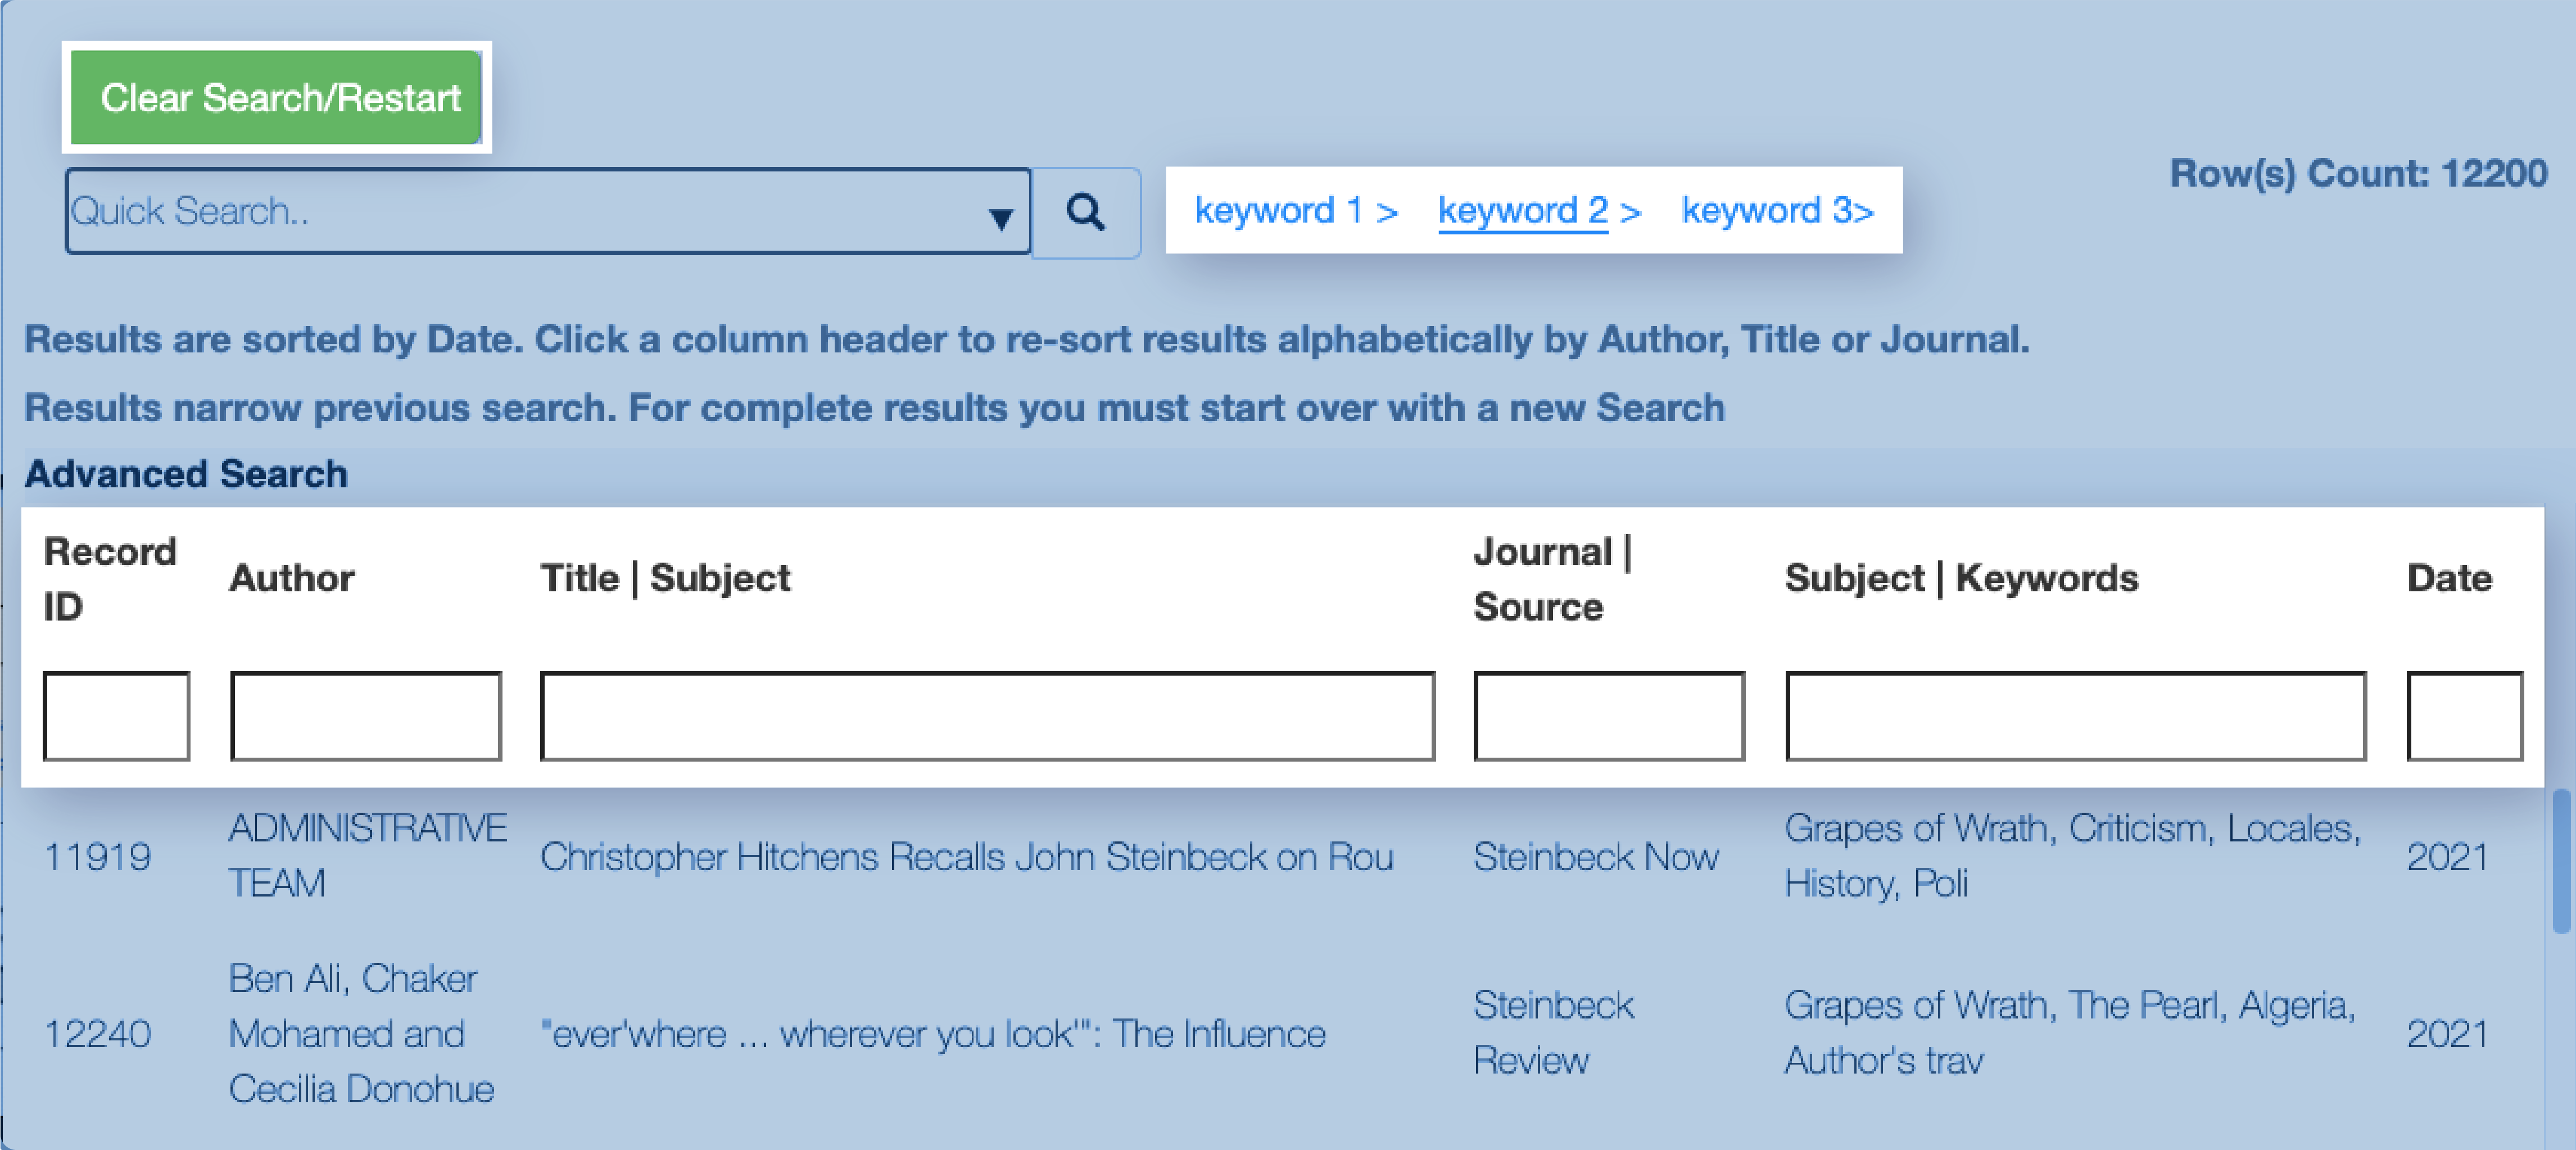Screen dimensions: 2576x1150
Task: Click the Subject | Keywords column header
Action: tap(1962, 577)
